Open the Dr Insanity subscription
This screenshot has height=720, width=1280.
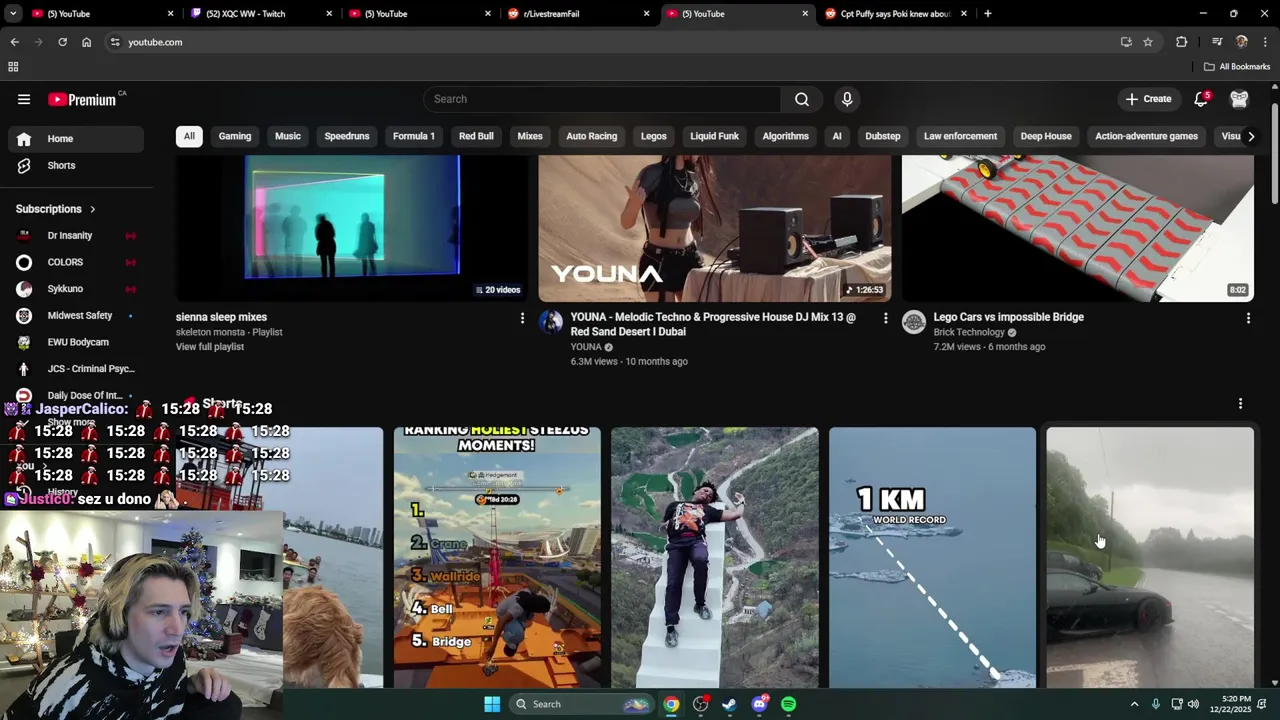tap(76, 235)
